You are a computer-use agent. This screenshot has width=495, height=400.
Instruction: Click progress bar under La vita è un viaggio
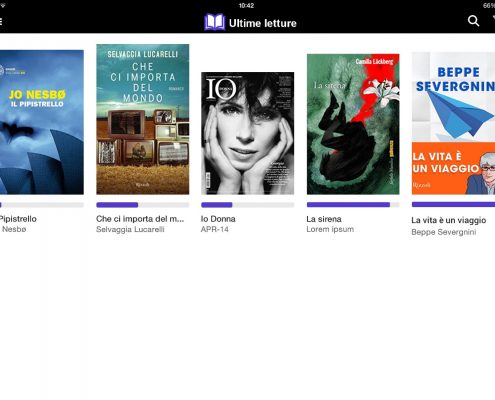tap(453, 205)
